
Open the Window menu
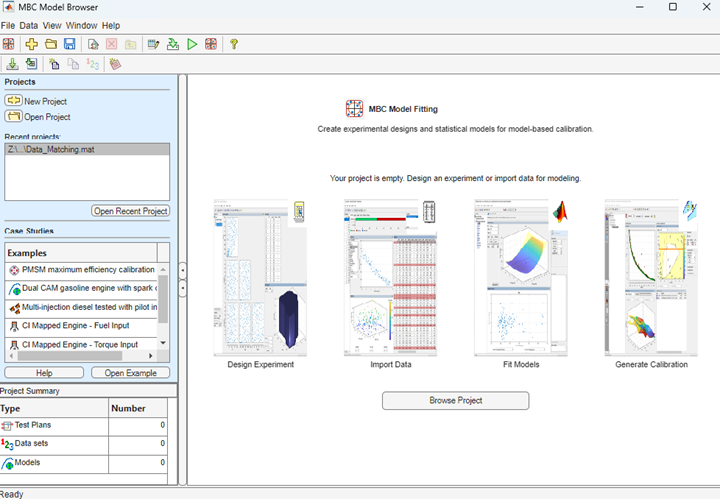[x=82, y=25]
